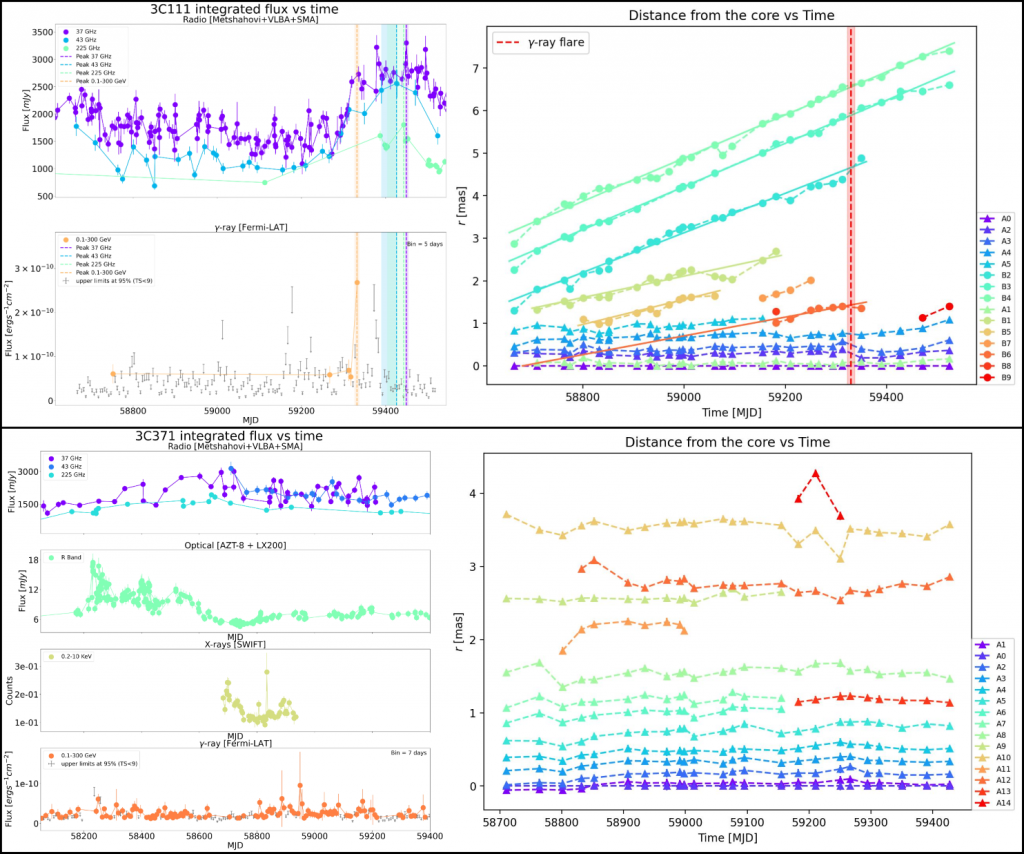Screen dimensions: 1024x854
Task: Click the '3C371 integrated flux vs time' title
Action: [236, 436]
